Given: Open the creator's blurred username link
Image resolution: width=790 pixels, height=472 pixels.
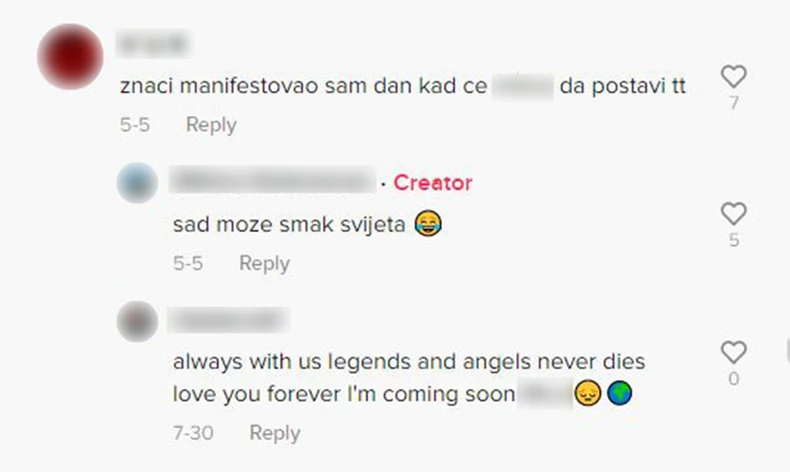Looking at the screenshot, I should coord(272,181).
